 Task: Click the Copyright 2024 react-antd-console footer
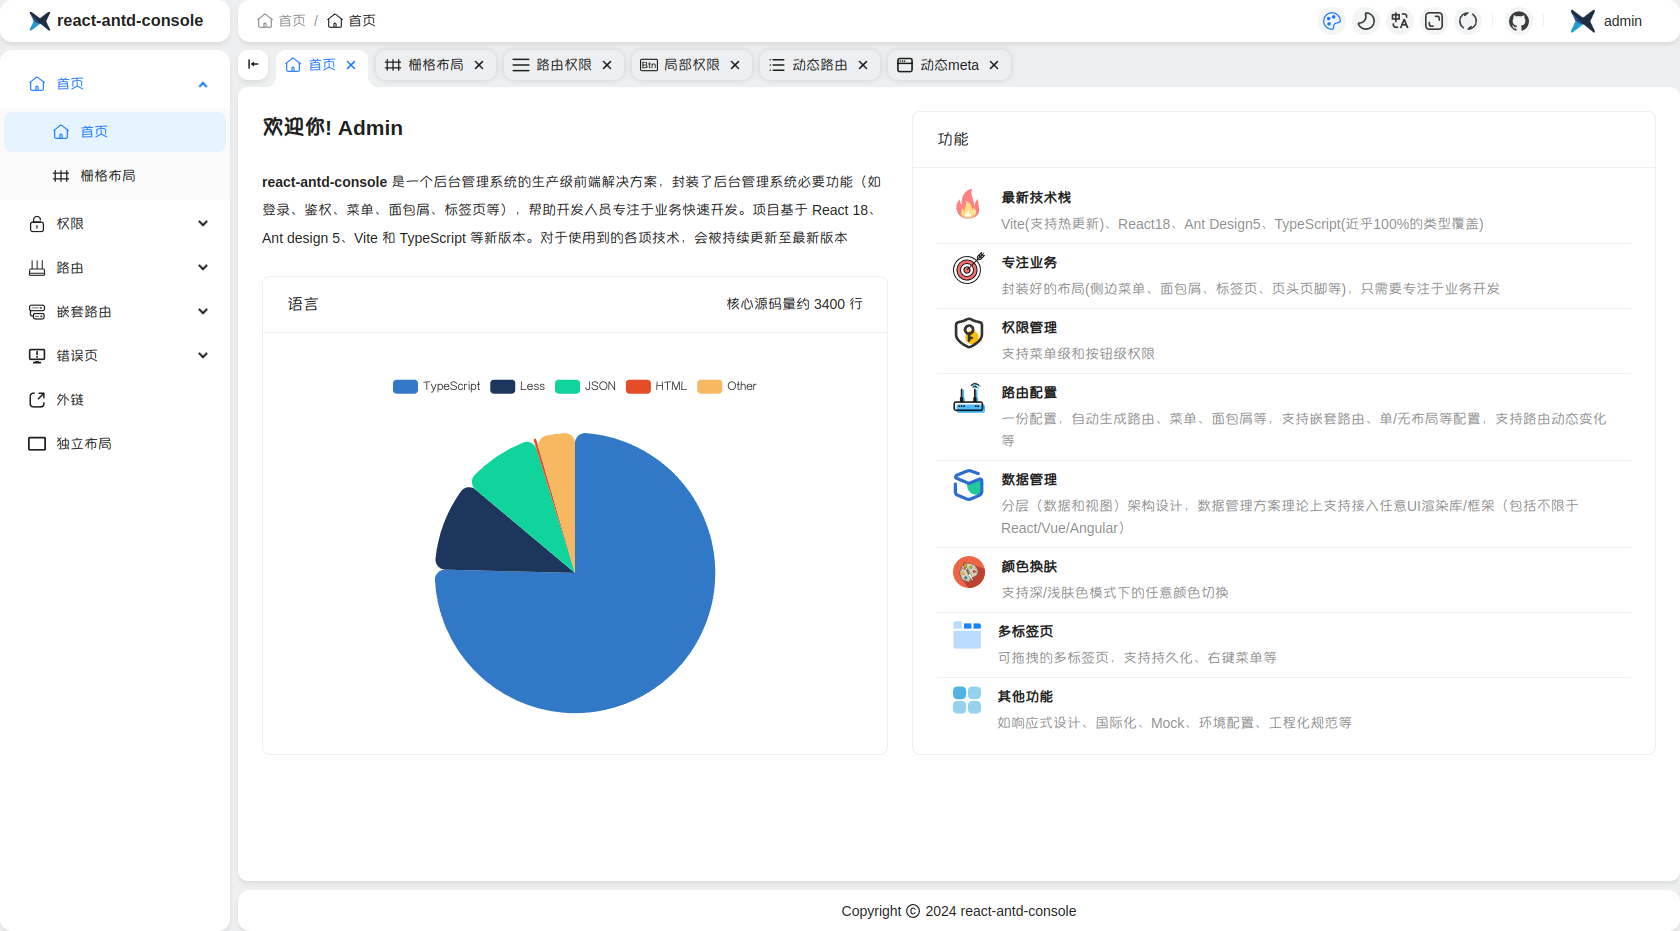point(959,911)
